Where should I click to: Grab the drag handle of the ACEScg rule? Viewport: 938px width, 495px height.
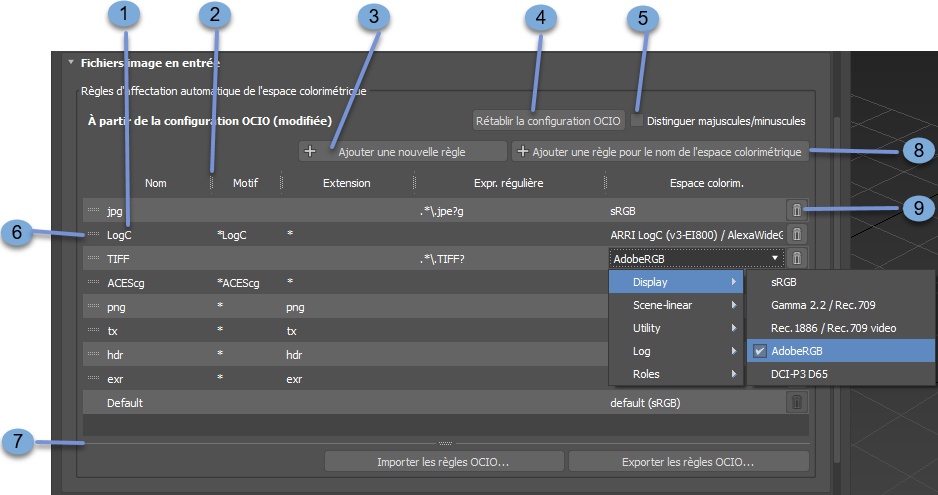click(x=94, y=282)
